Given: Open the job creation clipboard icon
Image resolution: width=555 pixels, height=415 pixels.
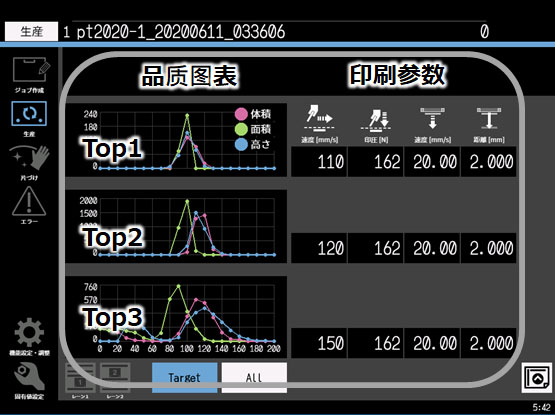Looking at the screenshot, I should (x=31, y=70).
